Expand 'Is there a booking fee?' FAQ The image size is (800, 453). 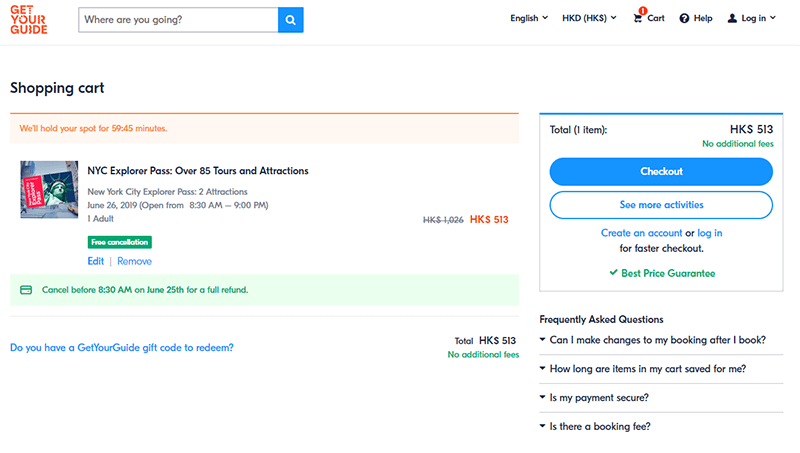(x=661, y=426)
